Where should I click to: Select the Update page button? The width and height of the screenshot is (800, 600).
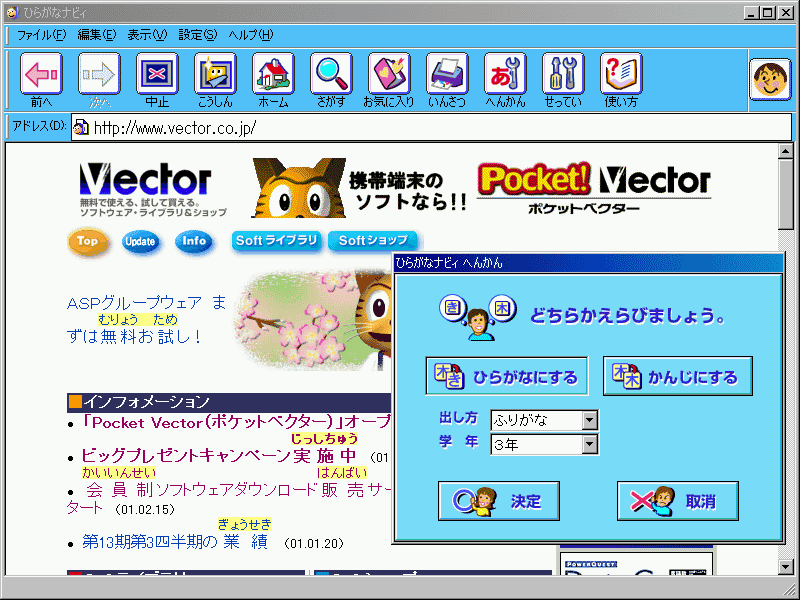pyautogui.click(x=140, y=241)
